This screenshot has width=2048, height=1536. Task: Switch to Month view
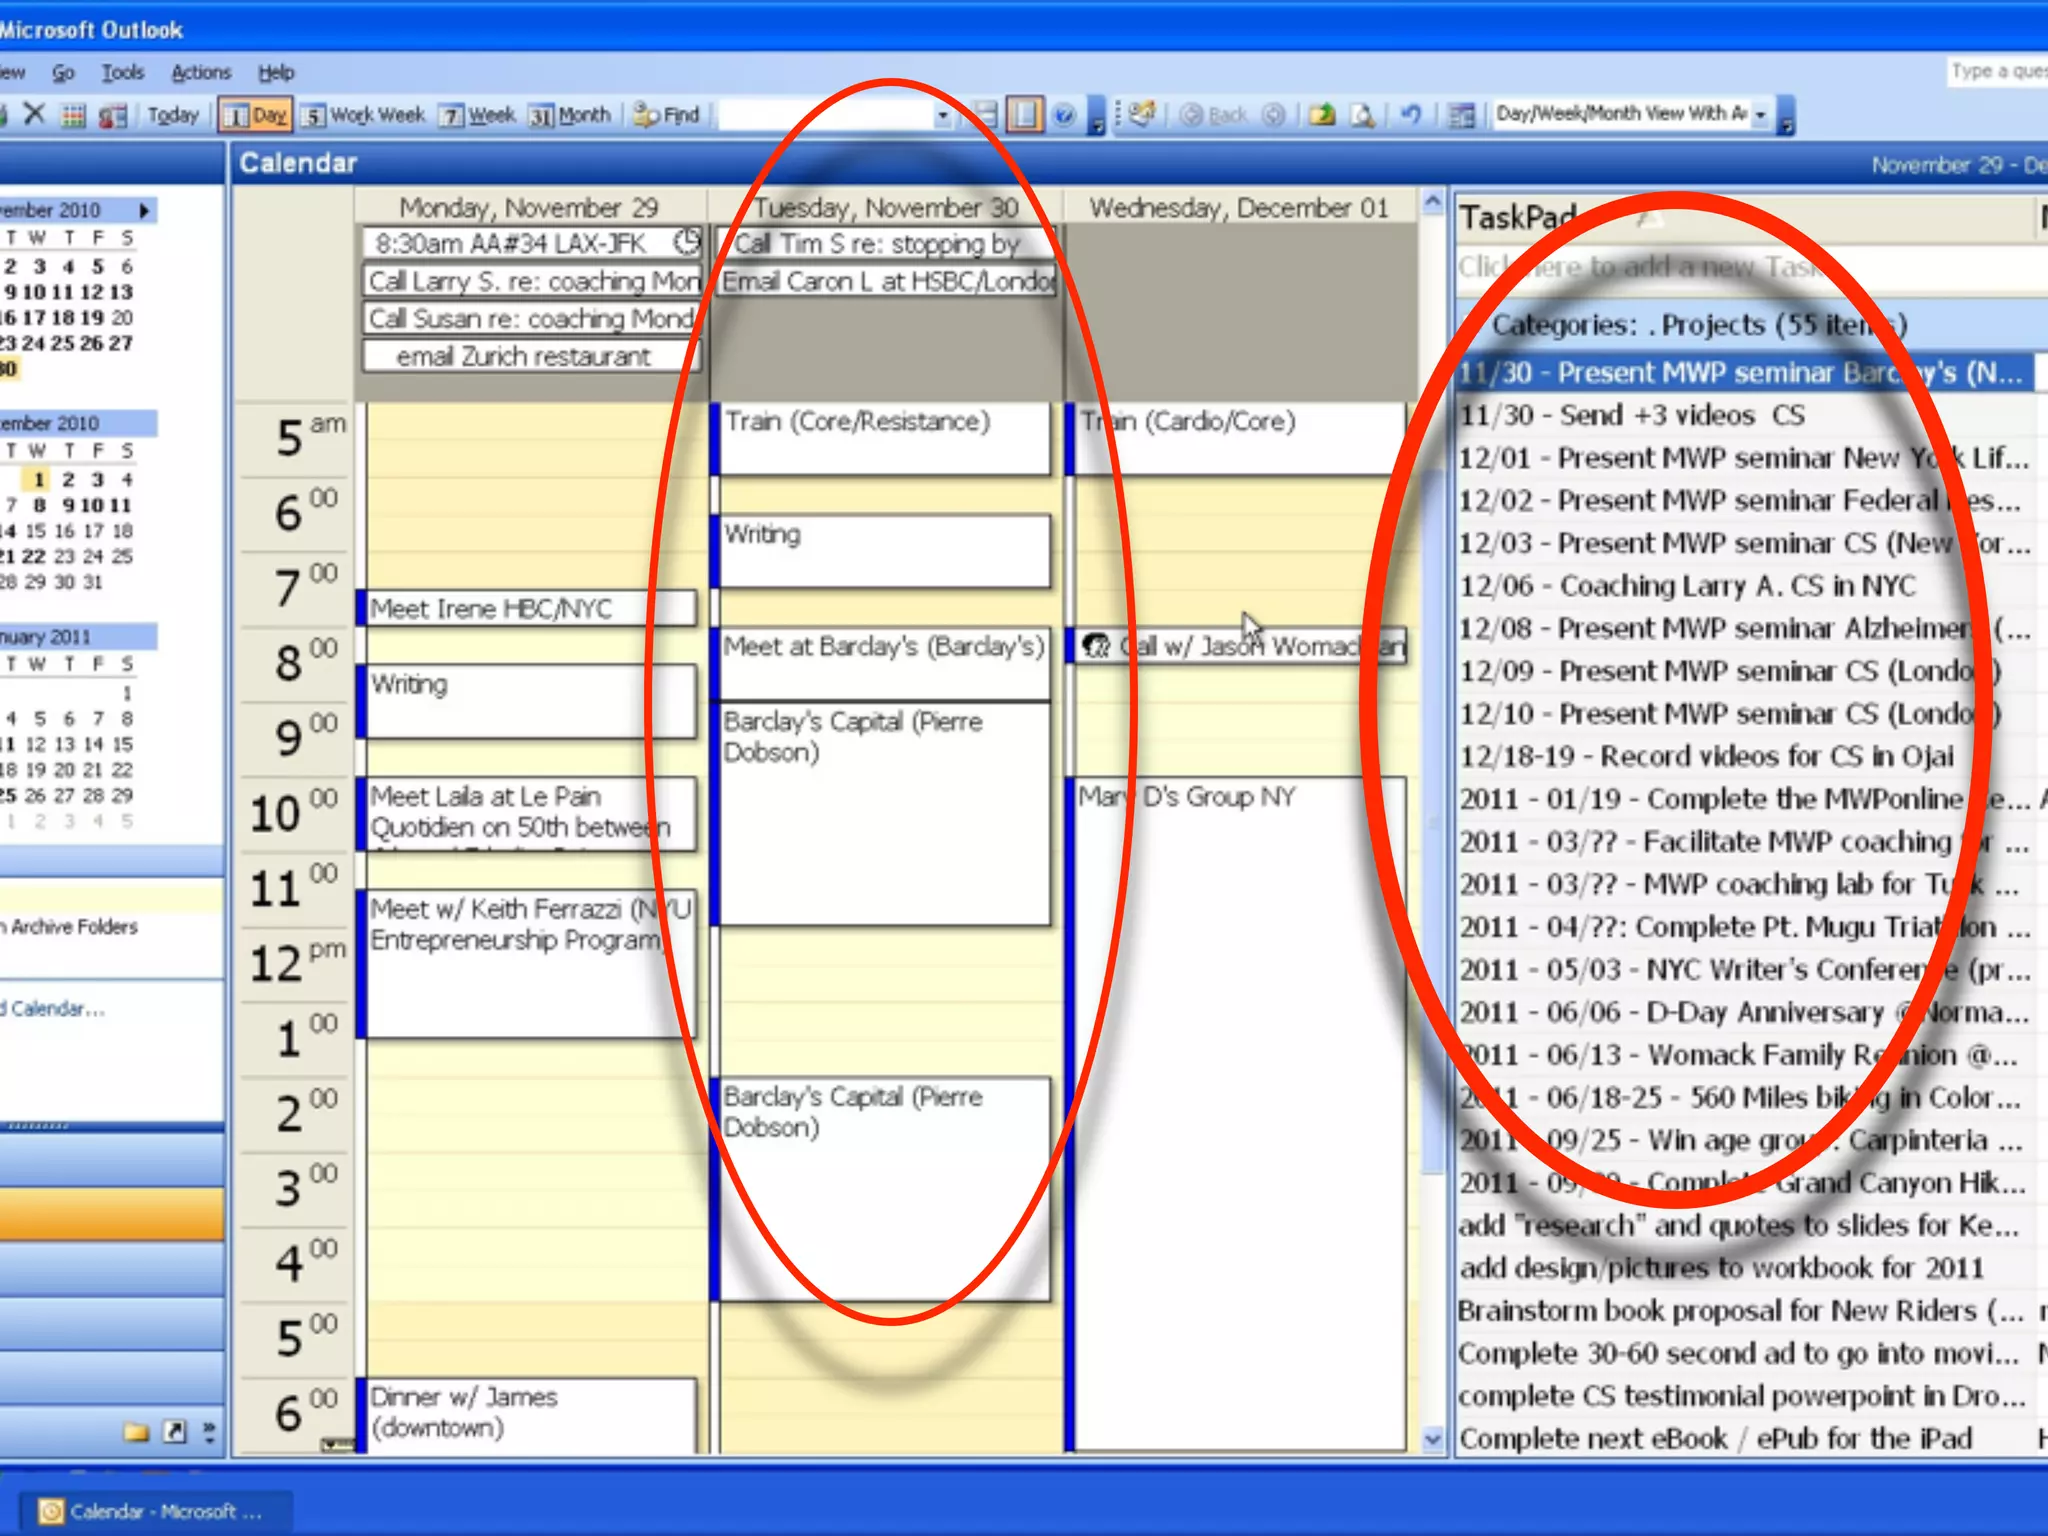click(x=570, y=115)
